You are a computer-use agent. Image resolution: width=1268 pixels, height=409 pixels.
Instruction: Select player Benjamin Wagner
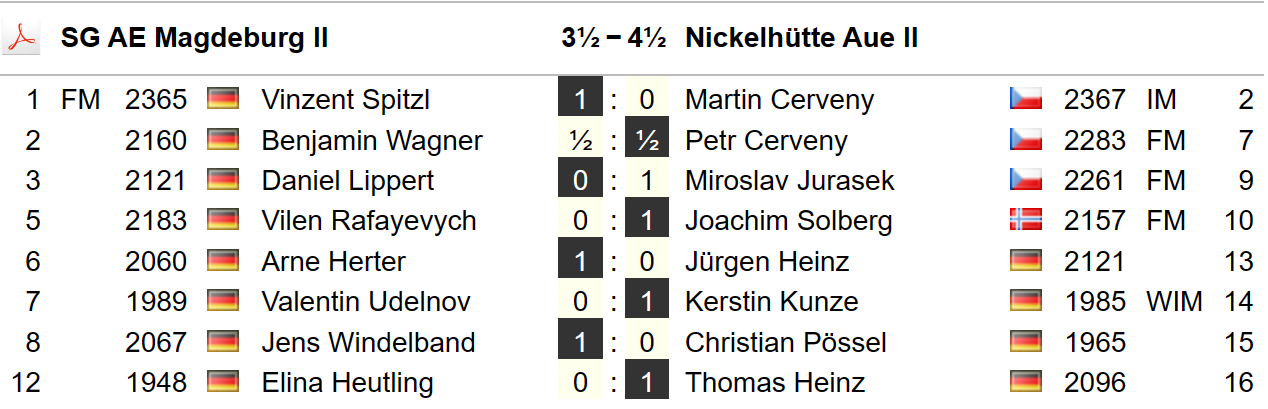pos(371,140)
